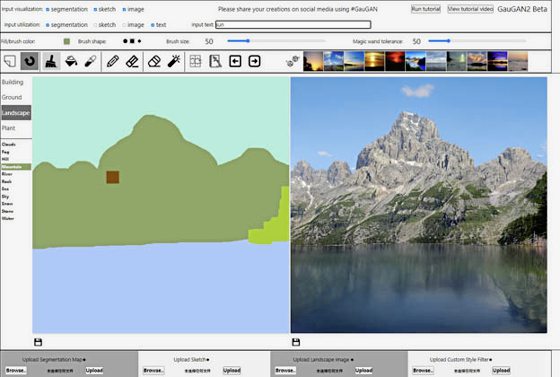Toggle image in input visualization
Image resolution: width=560 pixels, height=377 pixels.
(x=124, y=10)
